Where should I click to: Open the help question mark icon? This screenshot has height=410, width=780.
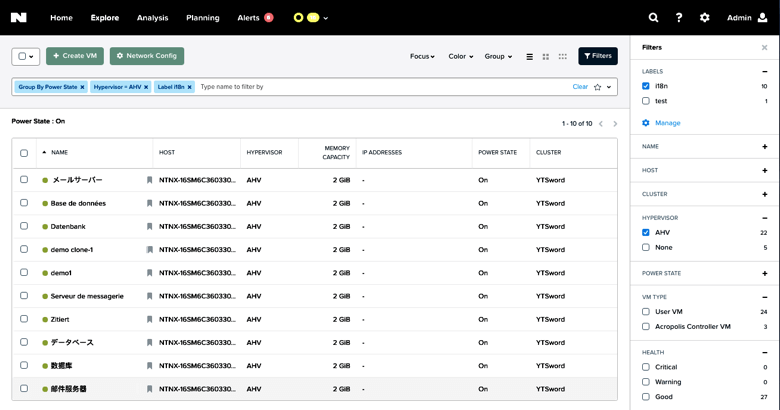(x=679, y=18)
